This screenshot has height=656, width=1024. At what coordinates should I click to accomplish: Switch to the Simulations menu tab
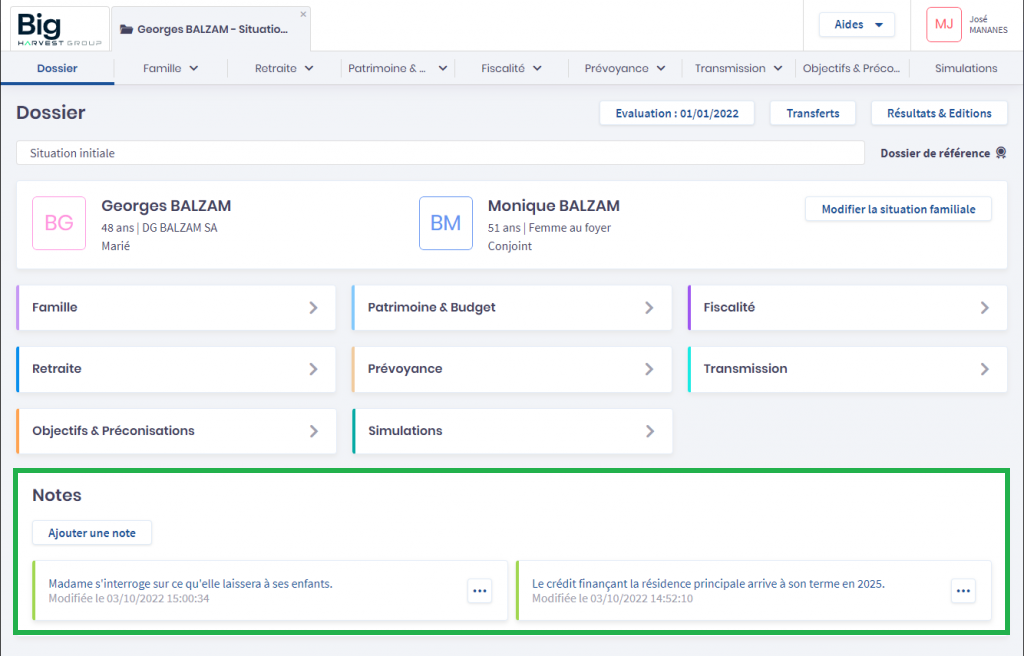click(x=966, y=68)
